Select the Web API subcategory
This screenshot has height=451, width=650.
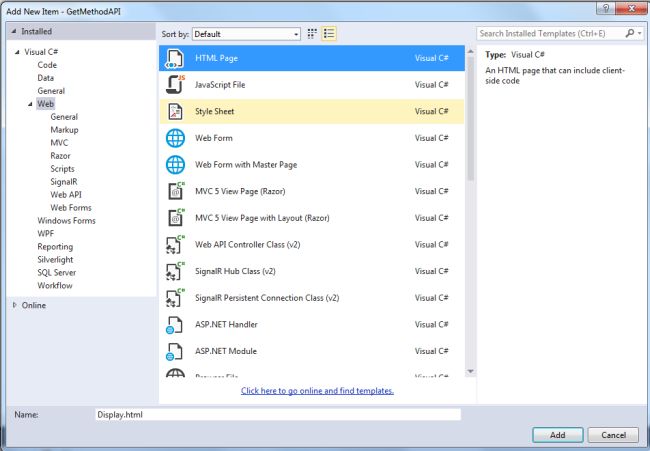tap(66, 194)
